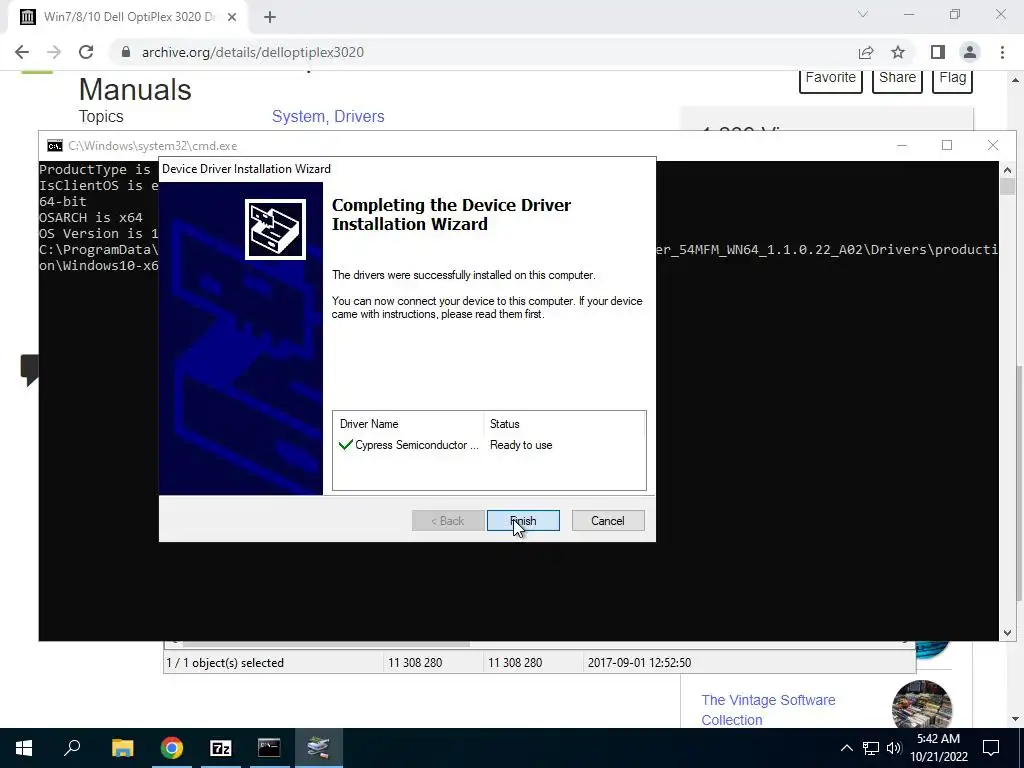This screenshot has width=1024, height=768.
Task: Open Chrome tab search chevron
Action: point(863,14)
